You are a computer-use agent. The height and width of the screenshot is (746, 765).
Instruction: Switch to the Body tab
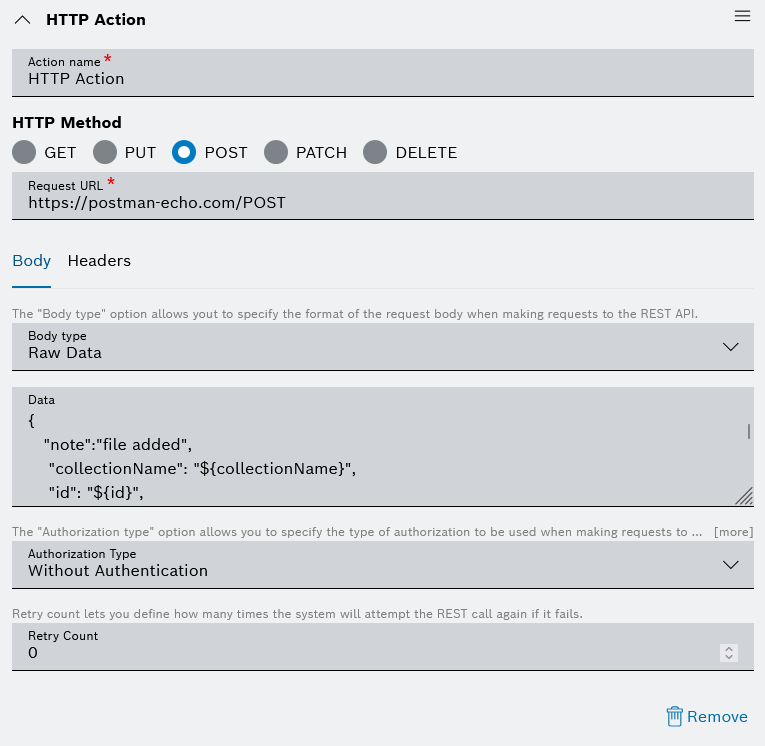31,261
